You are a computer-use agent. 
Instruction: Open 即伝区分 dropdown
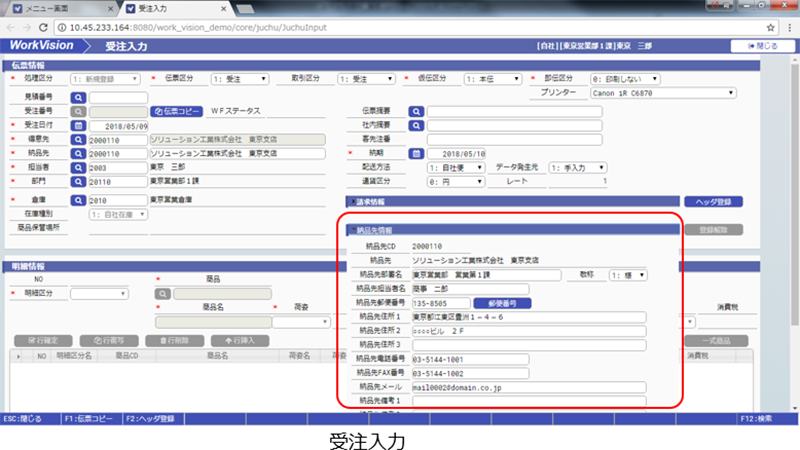click(625, 79)
